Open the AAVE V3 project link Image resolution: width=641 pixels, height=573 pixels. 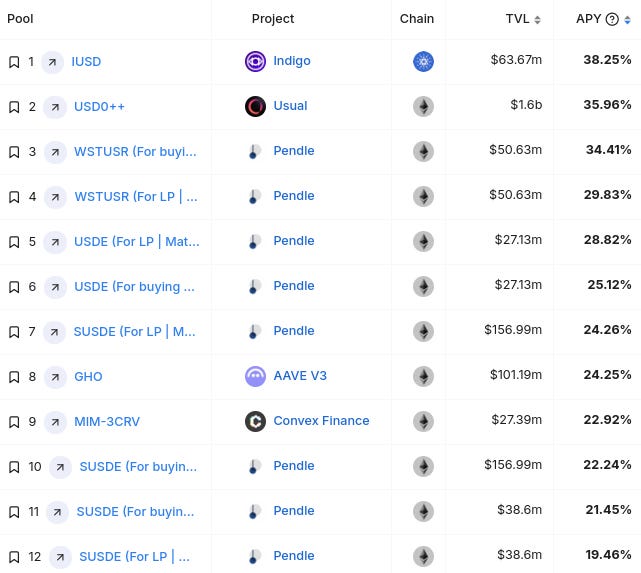coord(300,376)
